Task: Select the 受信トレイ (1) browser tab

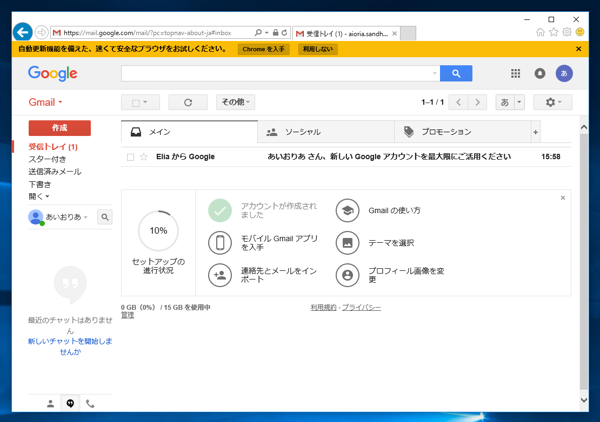Action: coord(347,34)
